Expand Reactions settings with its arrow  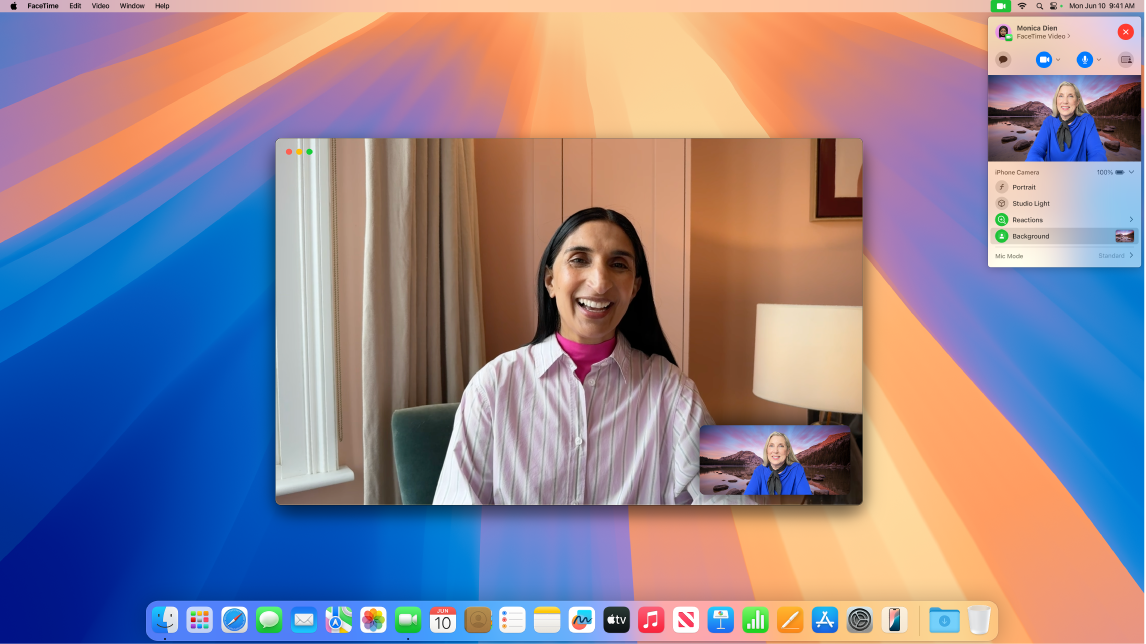pyautogui.click(x=1131, y=219)
